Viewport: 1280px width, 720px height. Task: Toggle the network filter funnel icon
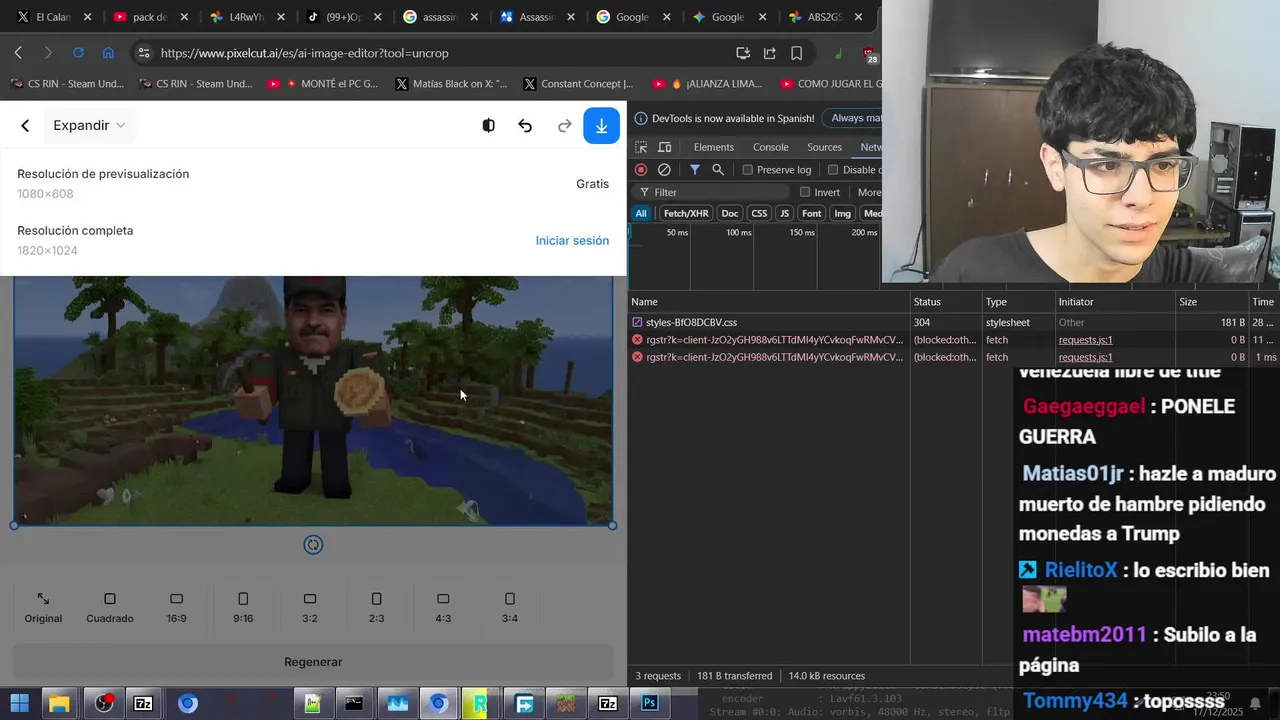point(695,170)
